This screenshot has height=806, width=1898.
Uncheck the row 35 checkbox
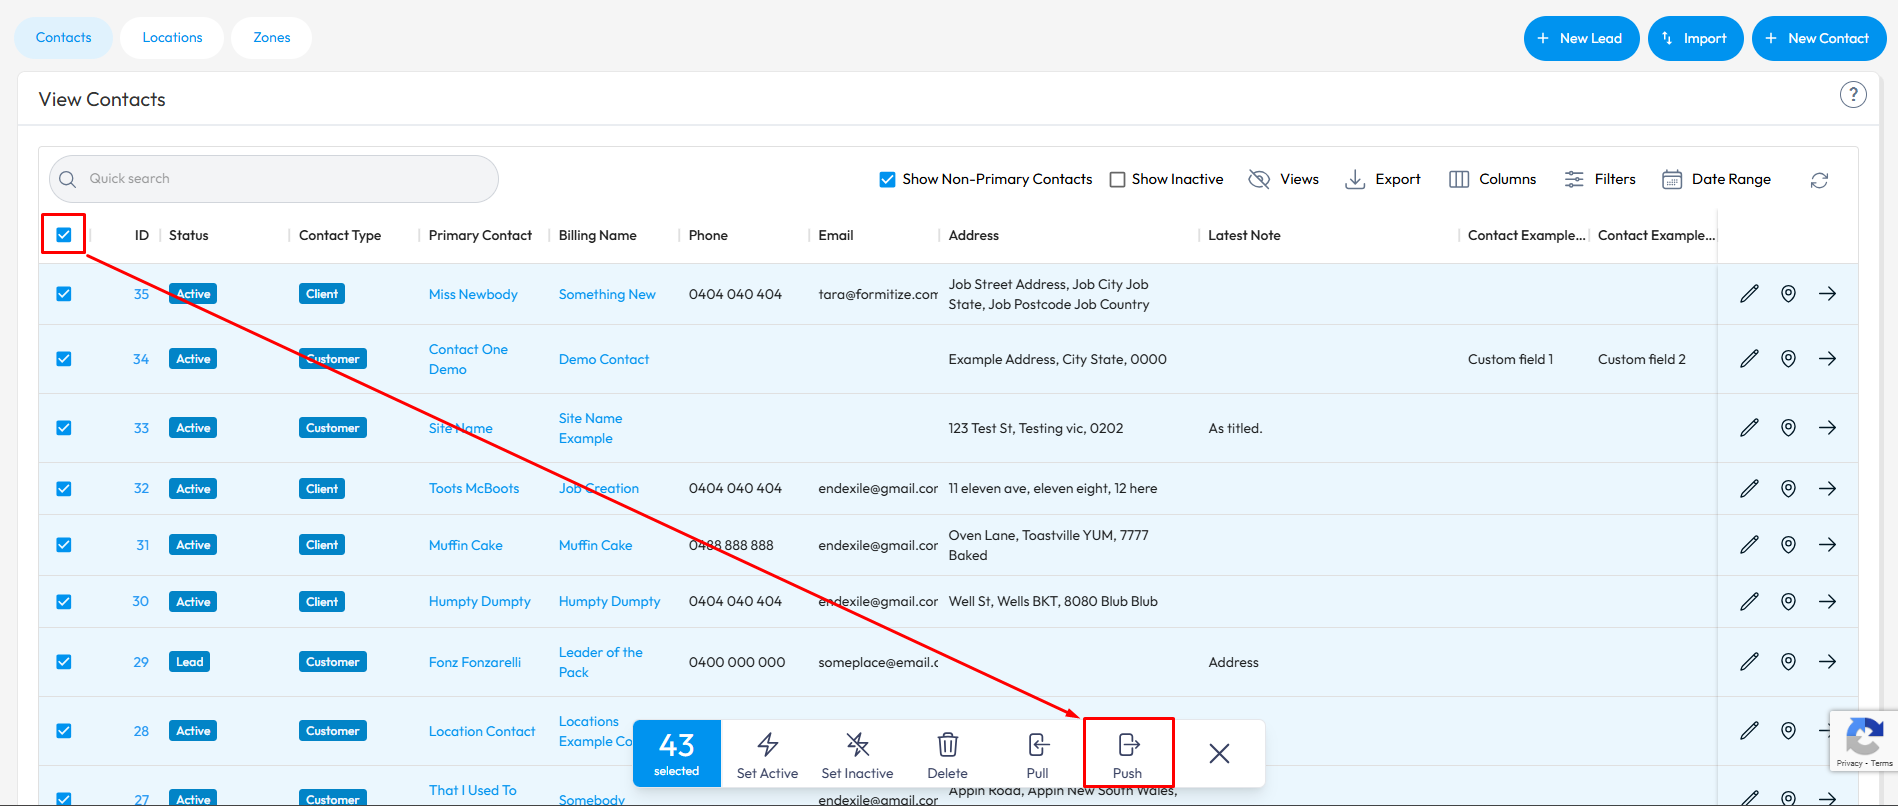pyautogui.click(x=64, y=294)
